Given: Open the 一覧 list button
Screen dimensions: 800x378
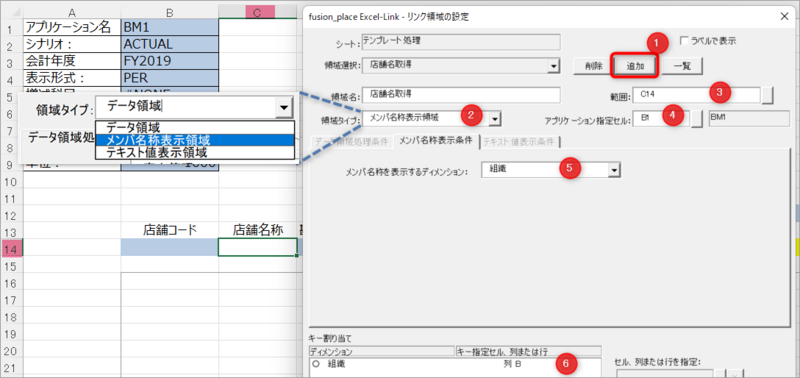Looking at the screenshot, I should tap(683, 66).
